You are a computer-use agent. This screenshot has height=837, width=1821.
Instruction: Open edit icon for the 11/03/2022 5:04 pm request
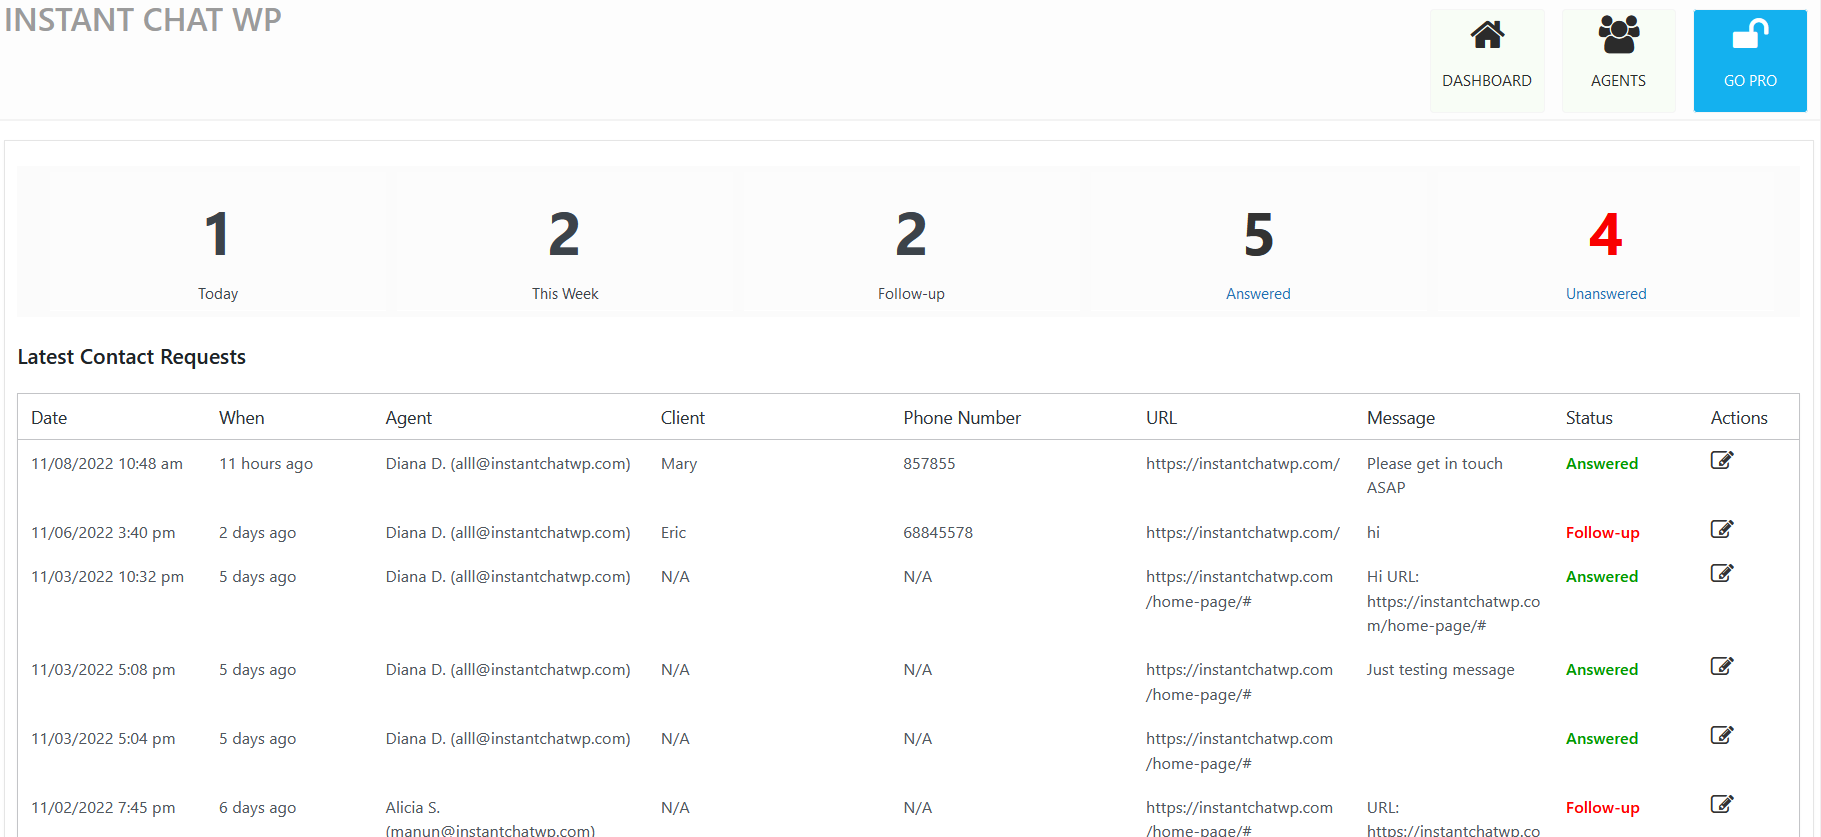(x=1721, y=735)
